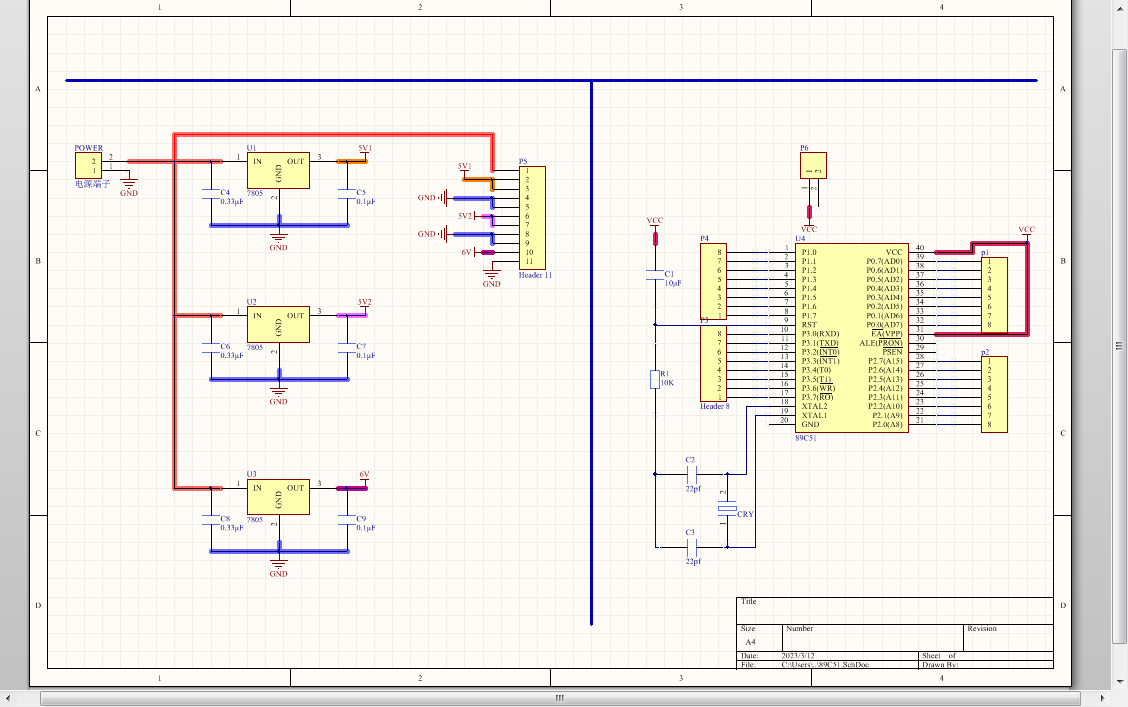Viewport: 1128px width, 707px height.
Task: Click the vertical scrollbar thumb
Action: point(1119,347)
